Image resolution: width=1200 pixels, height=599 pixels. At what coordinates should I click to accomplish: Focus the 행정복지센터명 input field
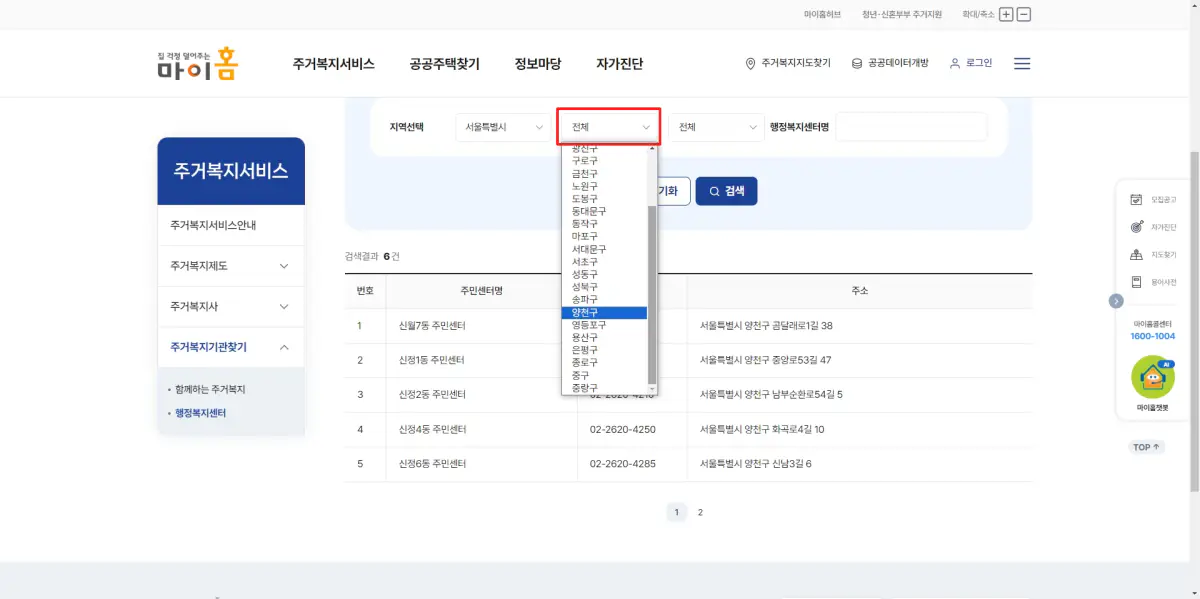(911, 127)
